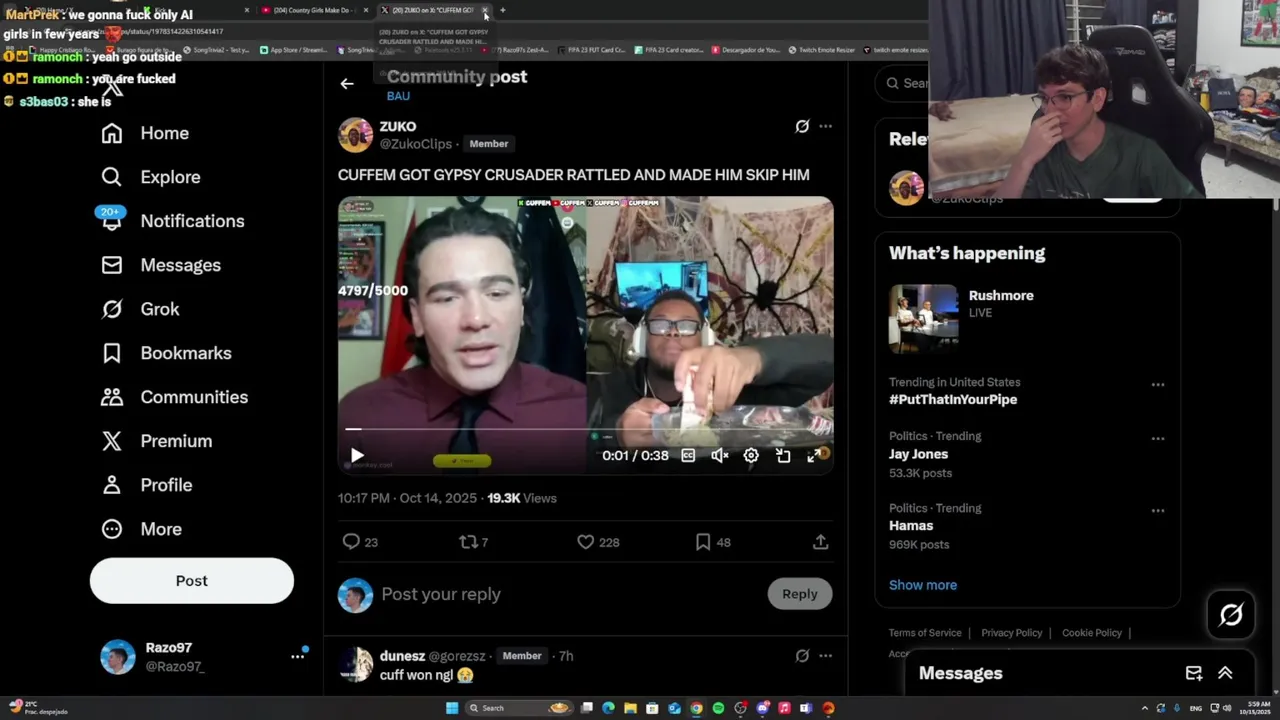The width and height of the screenshot is (1280, 720).
Task: Open the Privacy Policy link
Action: point(1011,633)
